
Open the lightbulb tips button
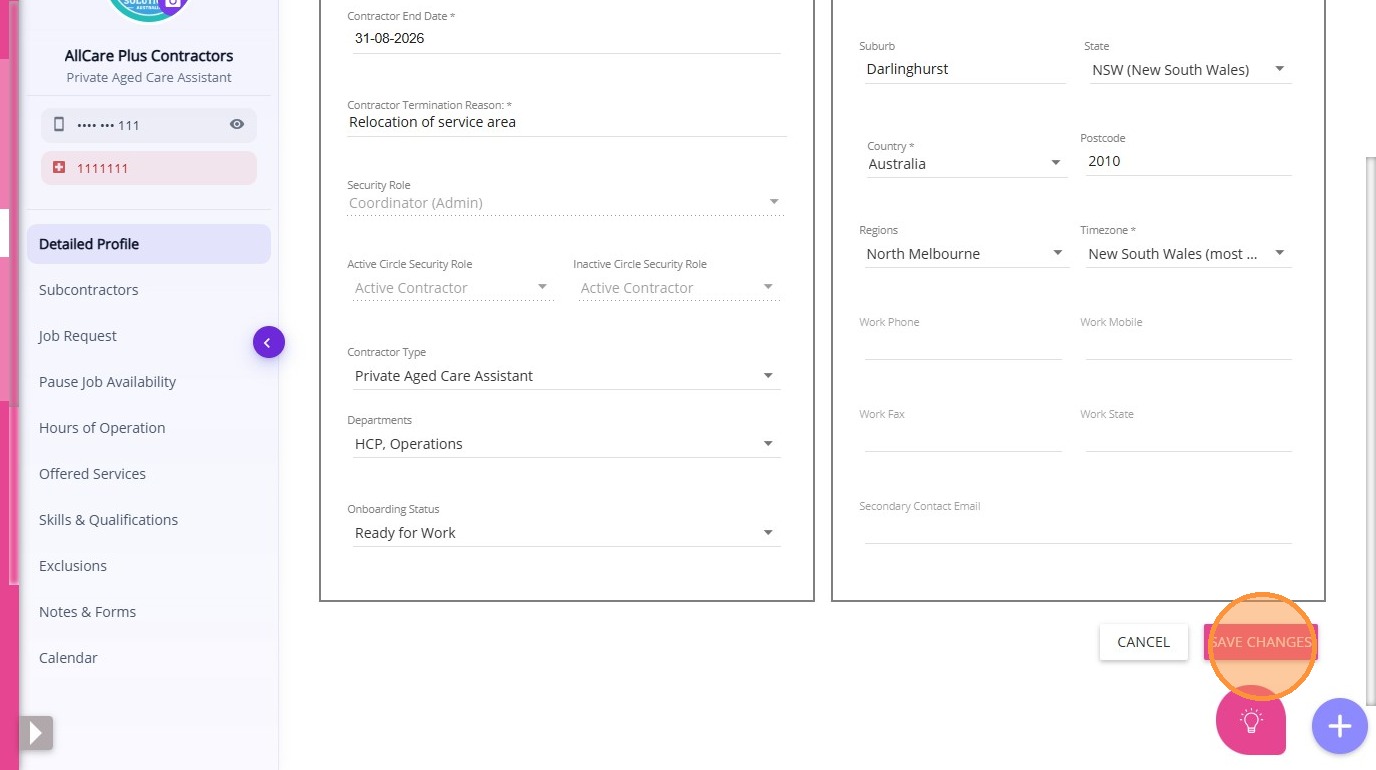click(1250, 720)
